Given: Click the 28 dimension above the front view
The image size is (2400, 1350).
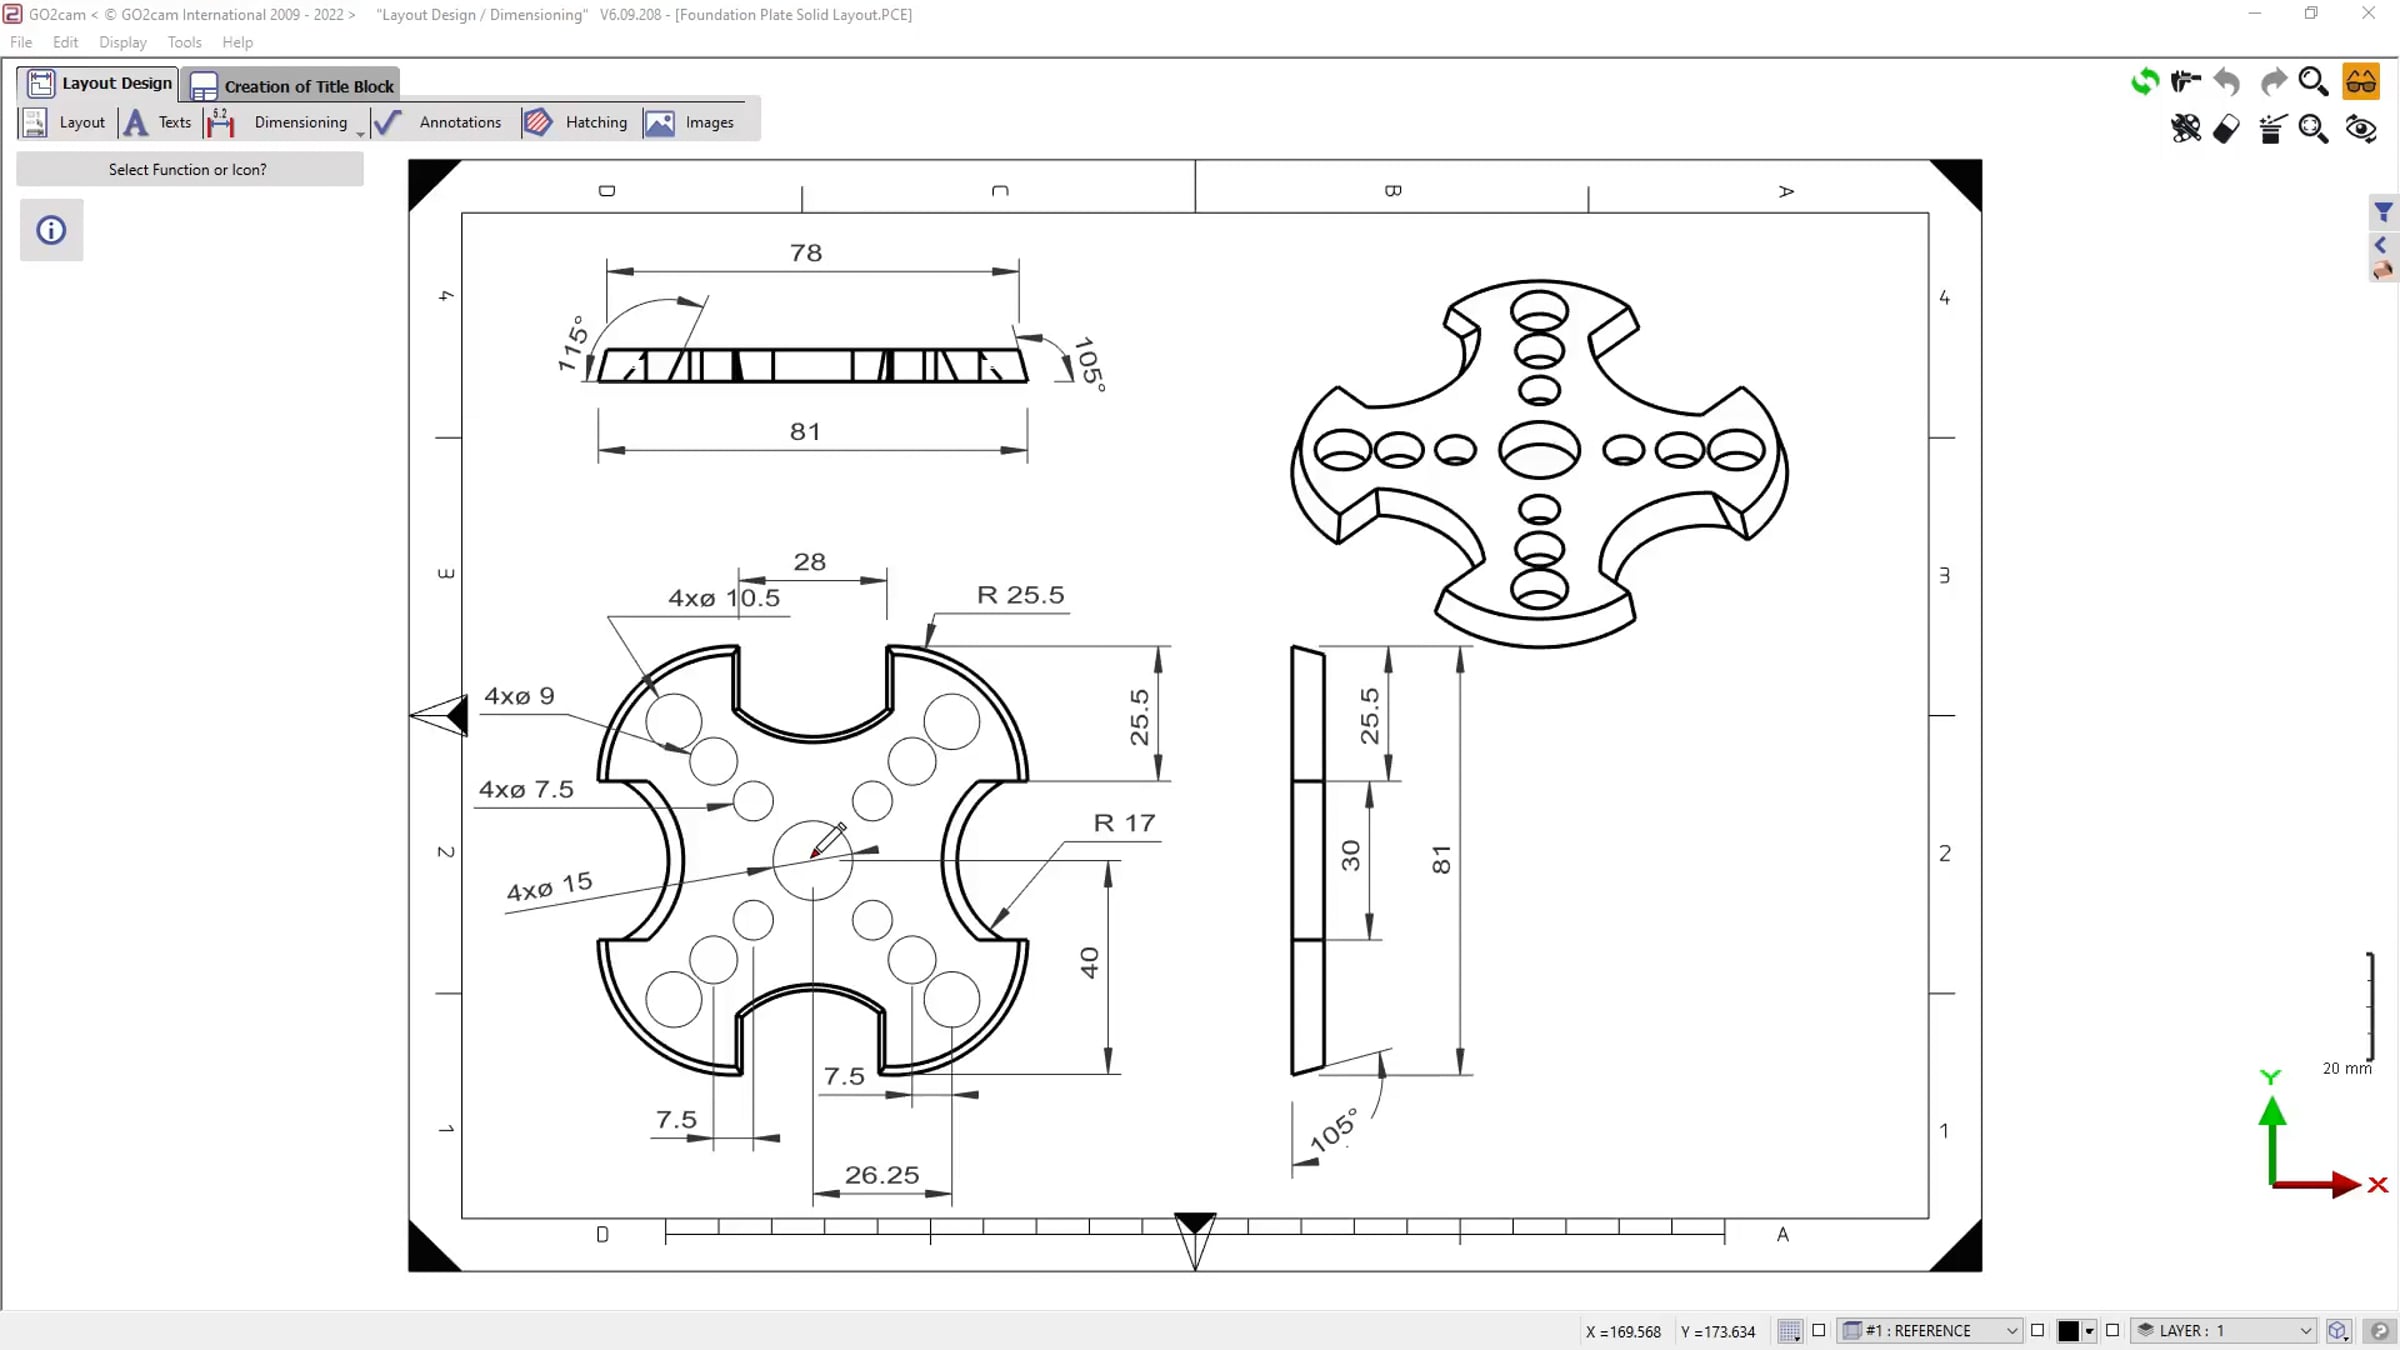Looking at the screenshot, I should click(x=810, y=562).
